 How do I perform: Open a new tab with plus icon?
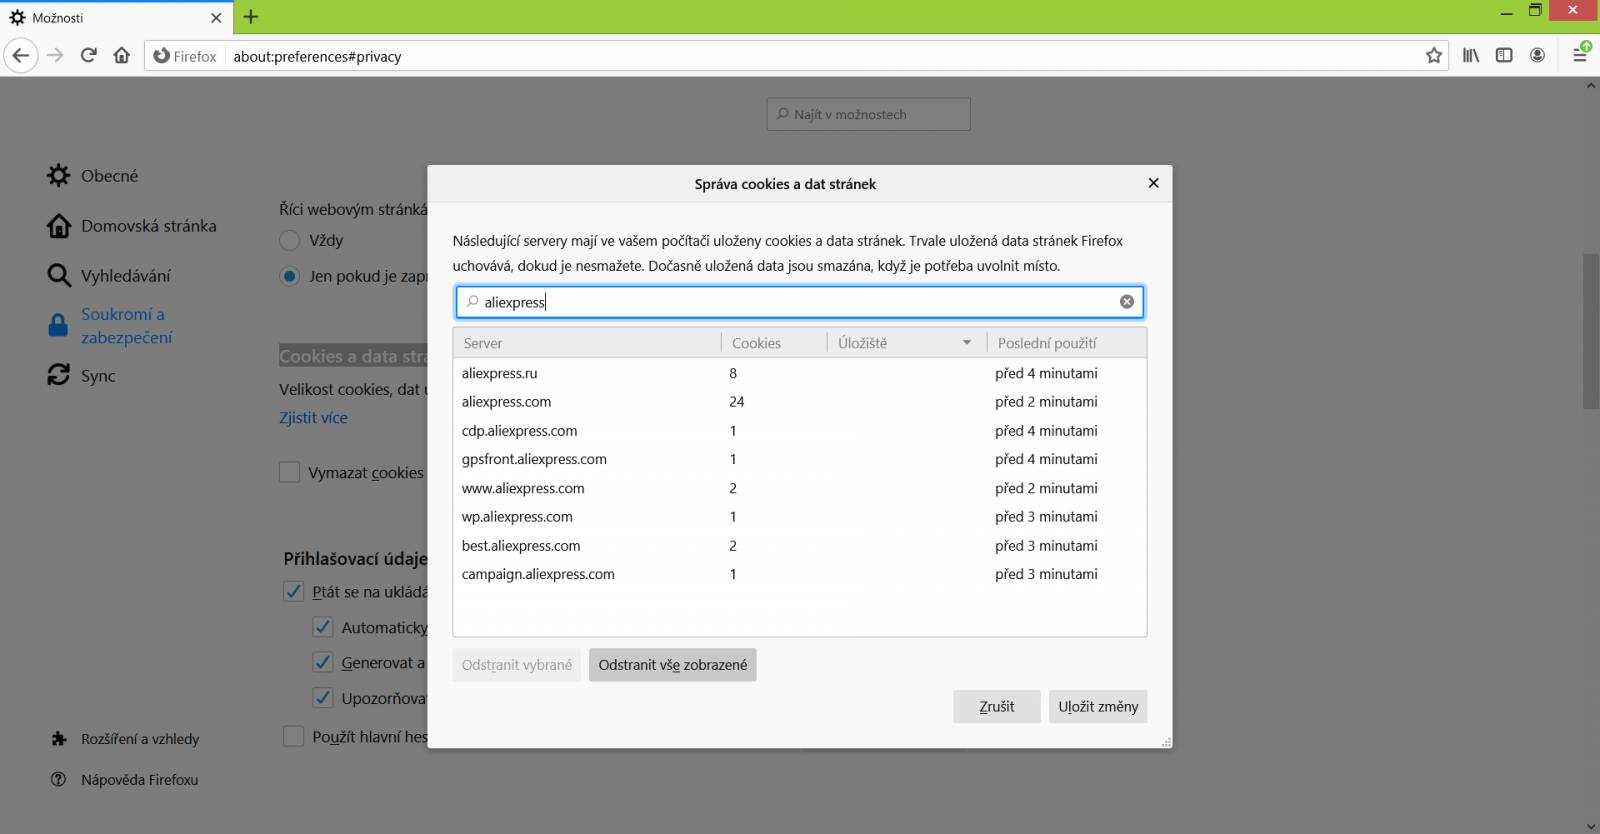click(x=251, y=17)
